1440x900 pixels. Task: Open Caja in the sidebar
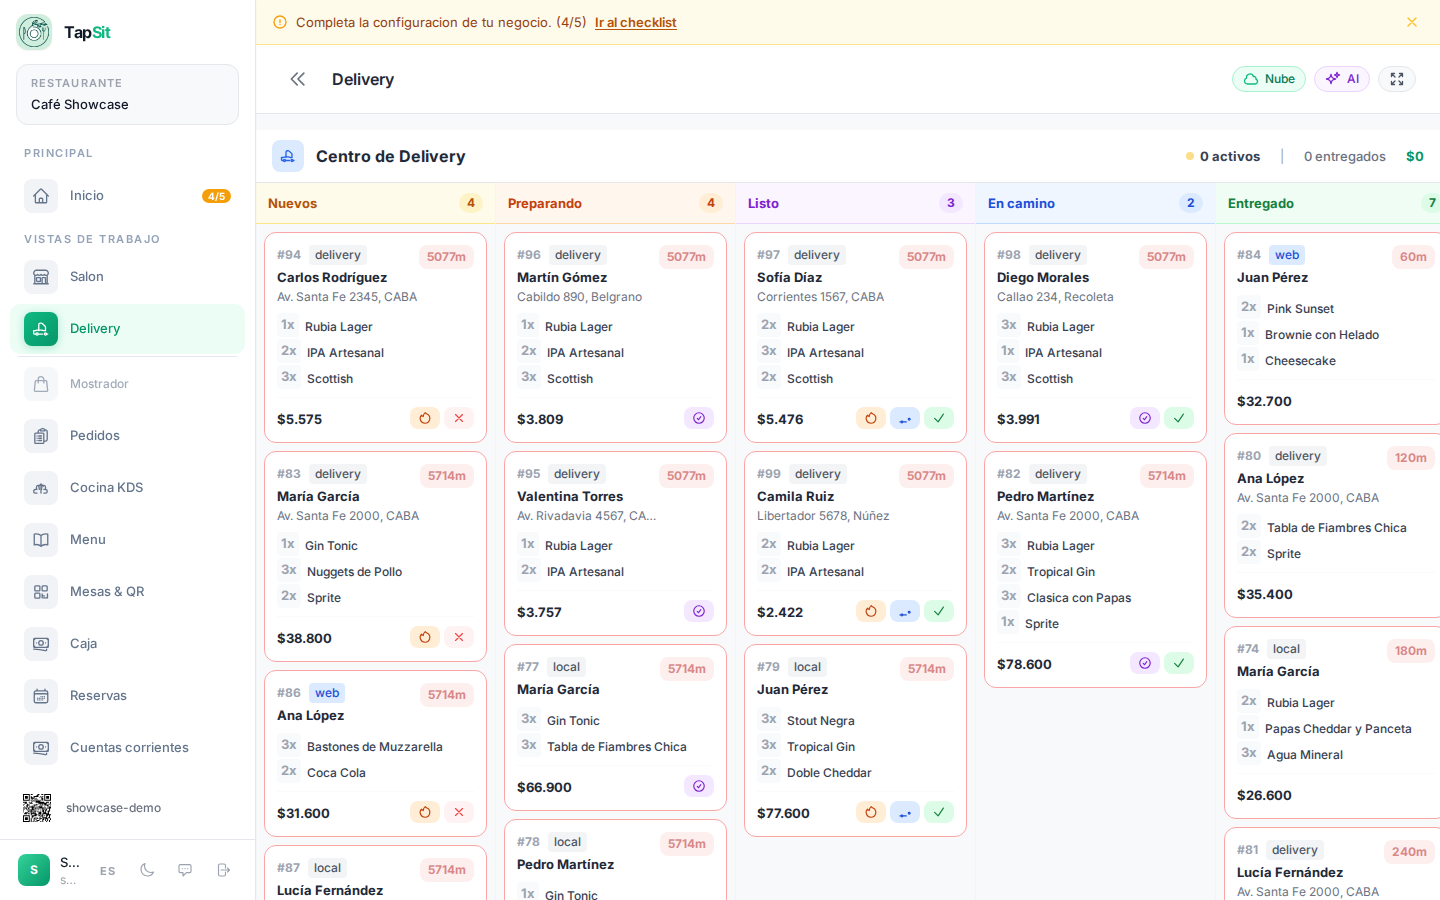coord(127,644)
